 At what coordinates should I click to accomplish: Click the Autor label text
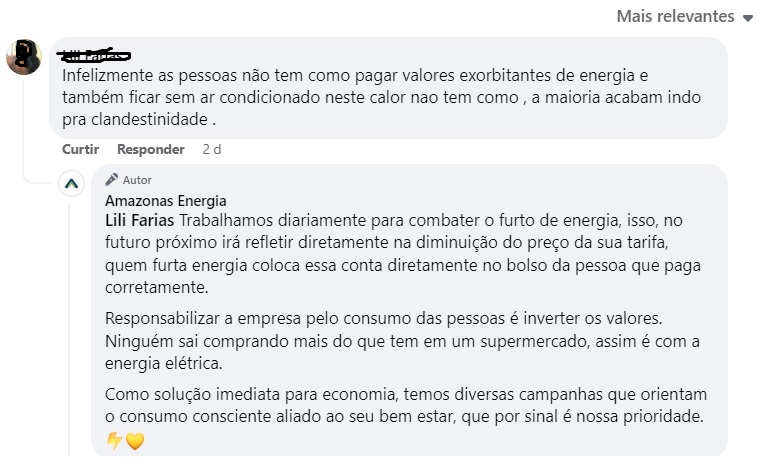click(x=137, y=180)
